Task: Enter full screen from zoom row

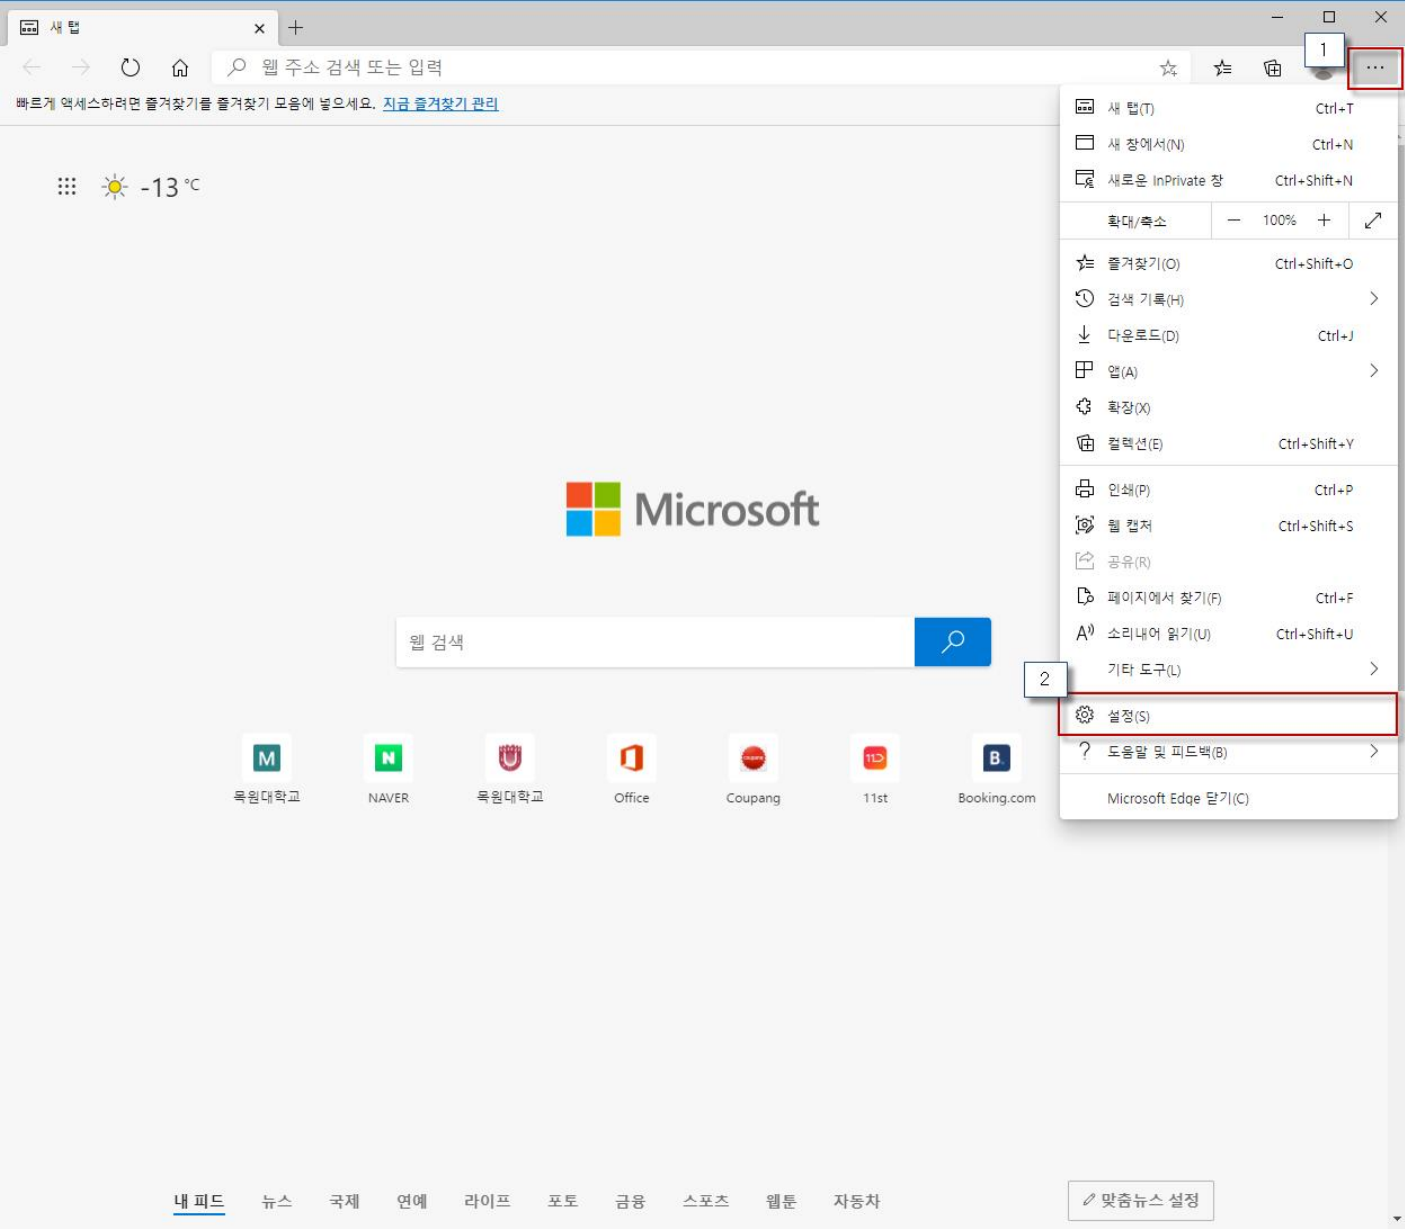Action: click(1373, 220)
